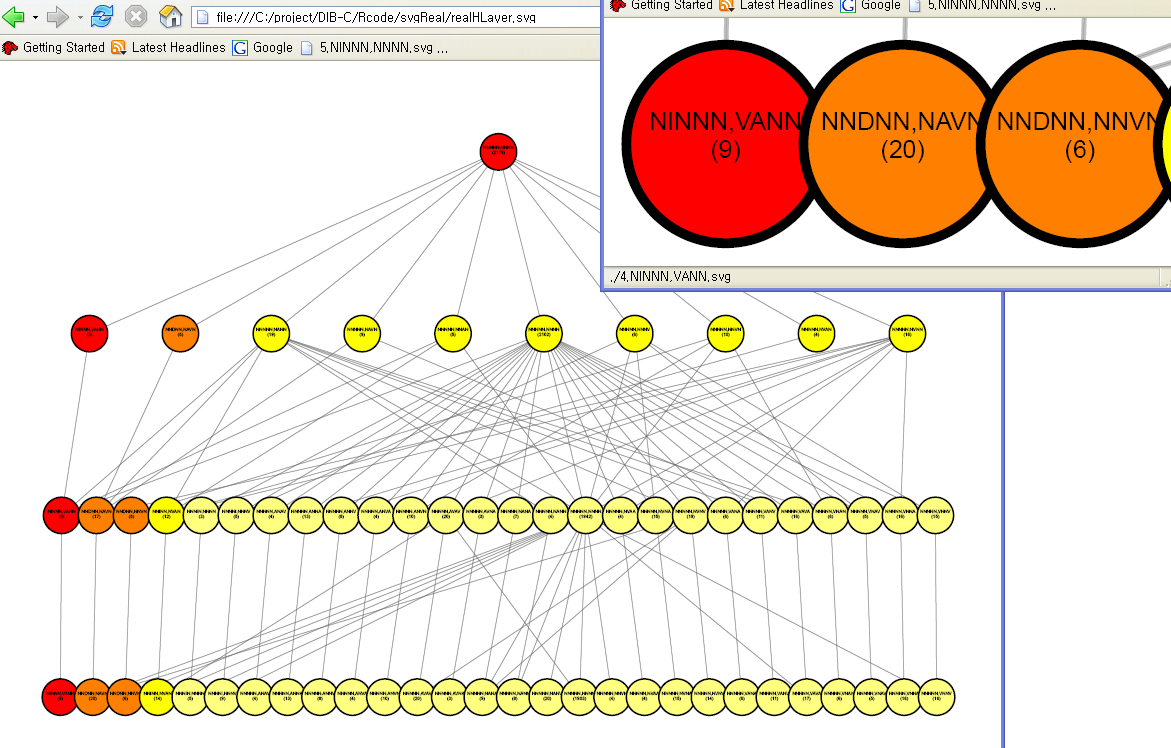Open the Back history dropdown arrow
The height and width of the screenshot is (748, 1171).
[36, 18]
